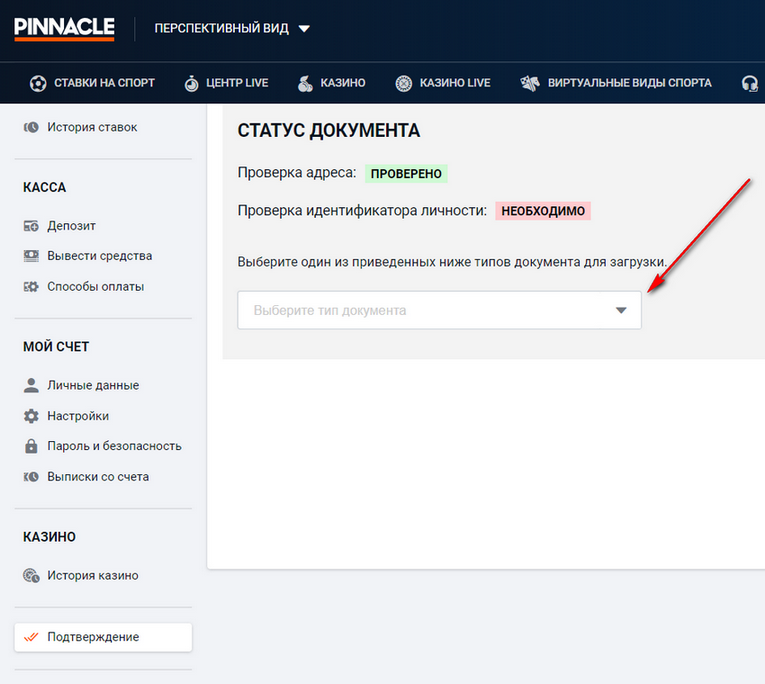Click the История казино chip-clock icon
Viewport: 765px width, 684px height.
(31, 576)
